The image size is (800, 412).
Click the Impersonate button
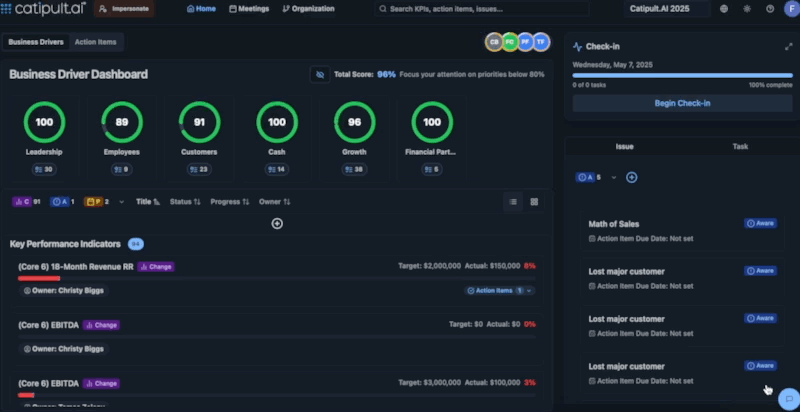tap(125, 9)
